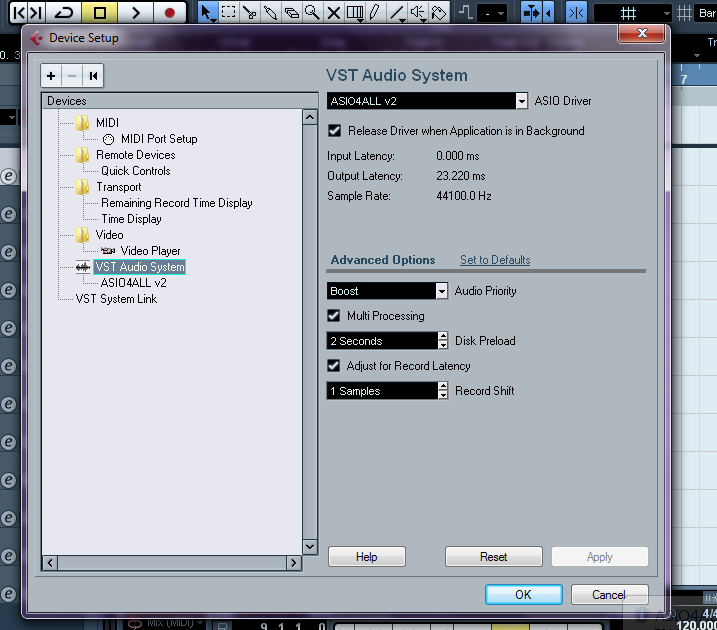The height and width of the screenshot is (630, 717).
Task: Click the minus Remove Device button
Action: (72, 75)
